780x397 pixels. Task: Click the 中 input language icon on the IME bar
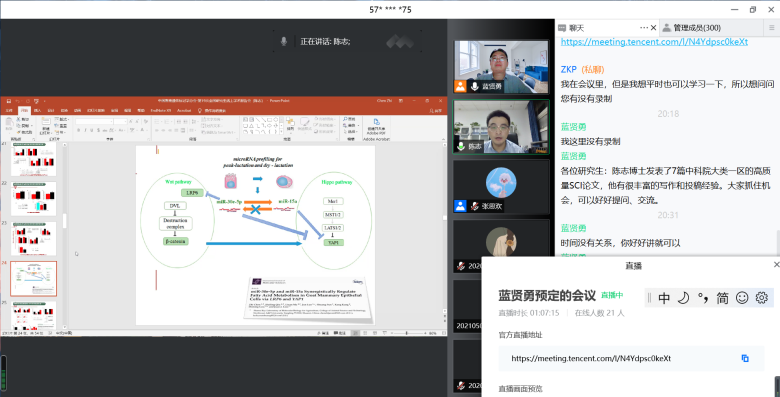[664, 298]
